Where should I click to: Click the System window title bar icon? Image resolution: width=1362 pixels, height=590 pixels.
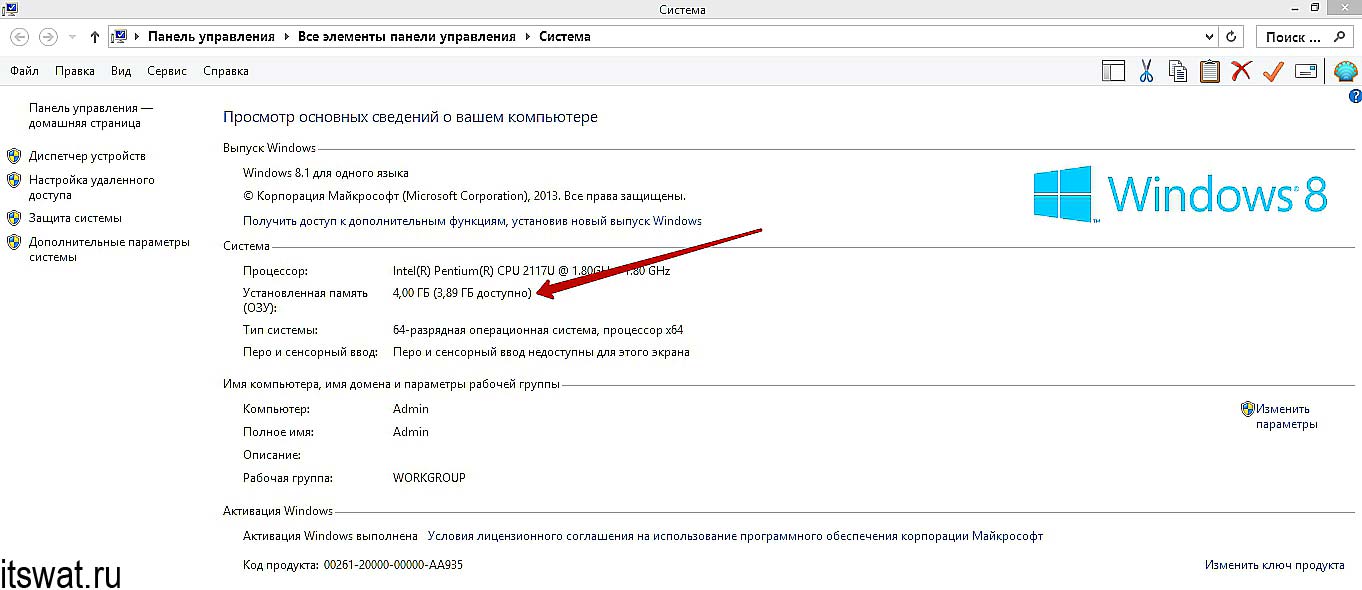click(10, 9)
